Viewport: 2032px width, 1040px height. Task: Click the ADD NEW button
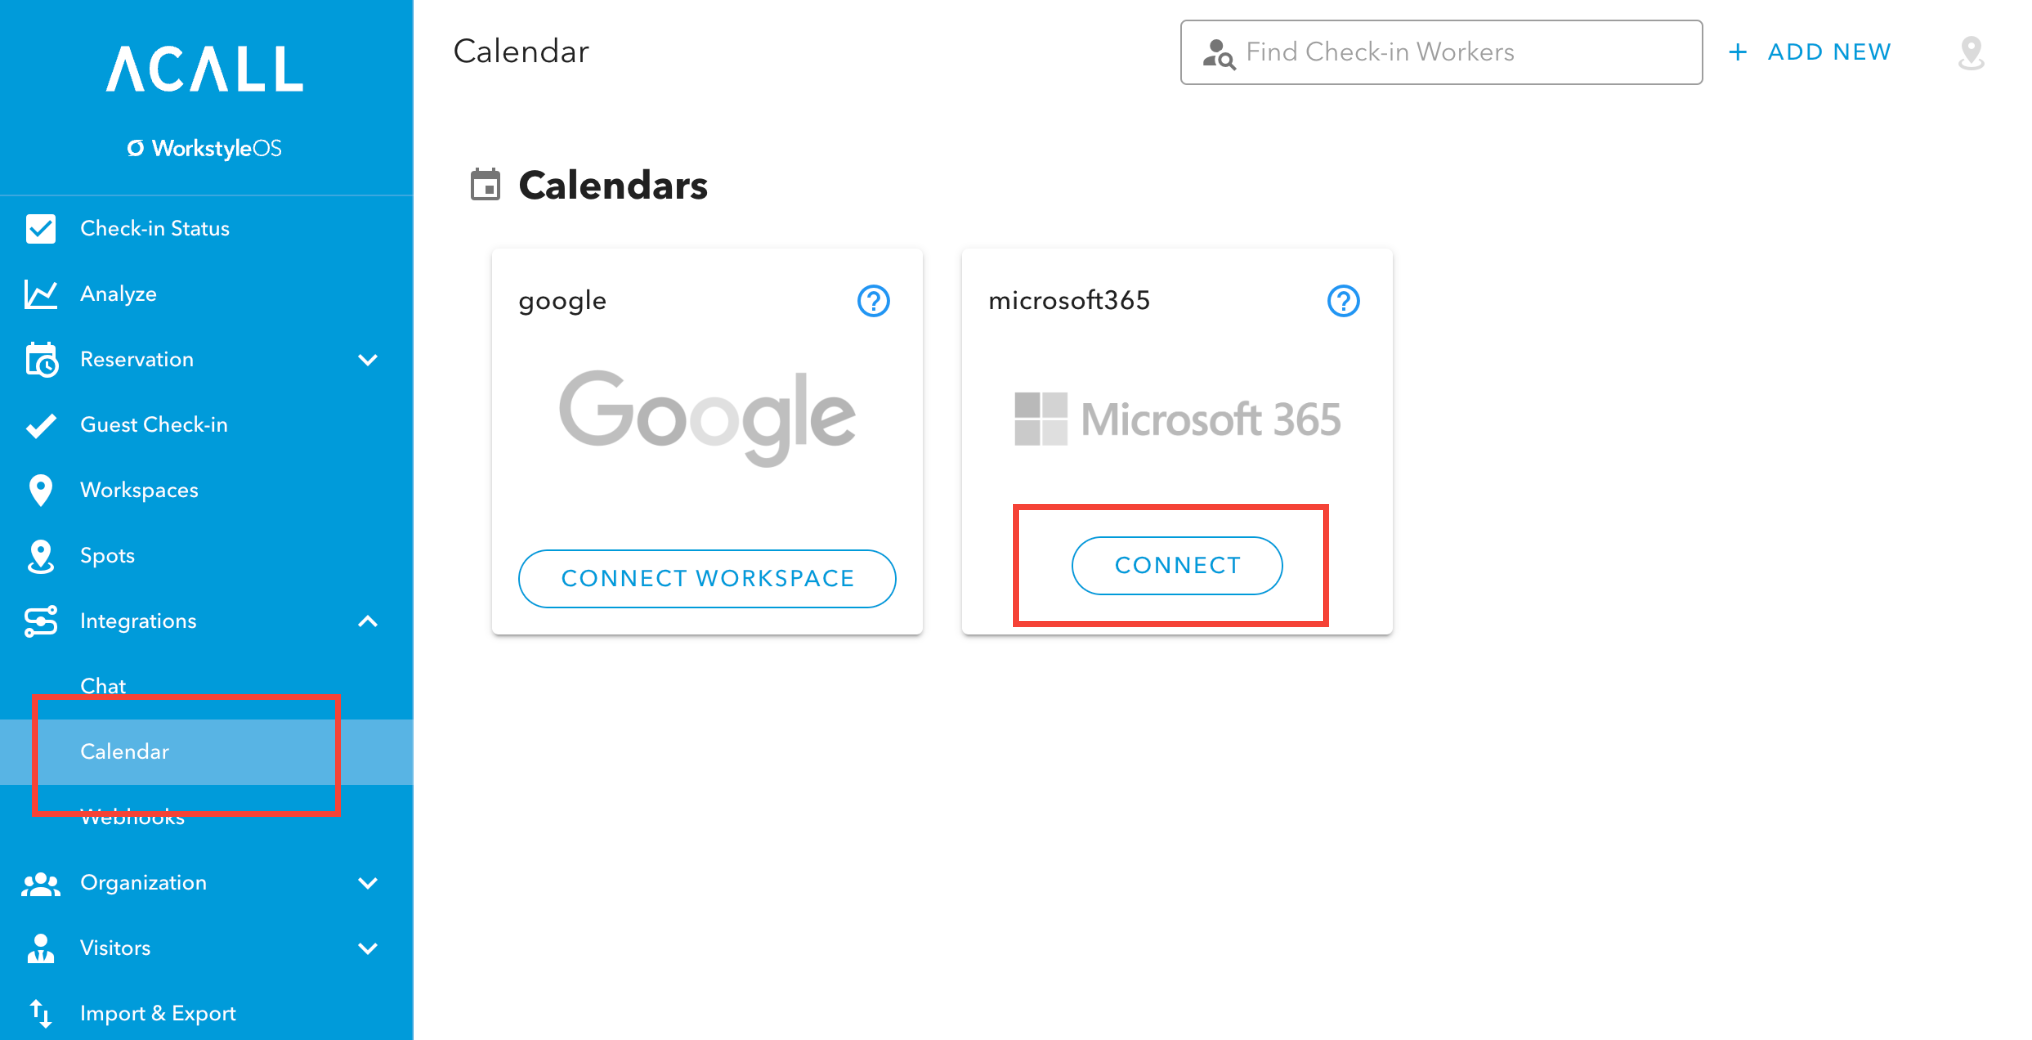(x=1810, y=52)
